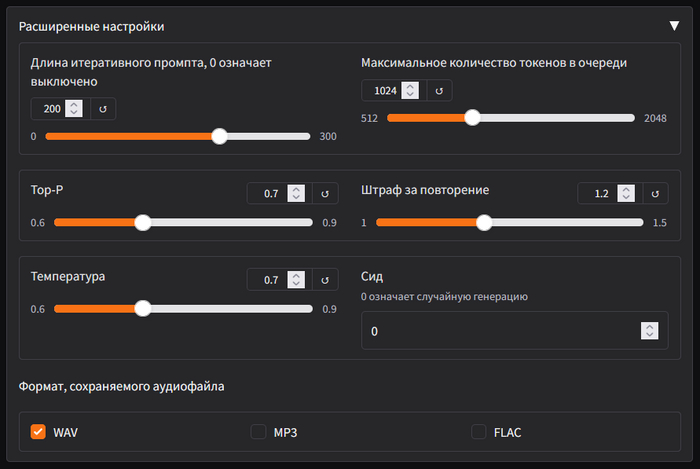Click the max tokens slider handle
This screenshot has height=469, width=700.
[x=472, y=118]
